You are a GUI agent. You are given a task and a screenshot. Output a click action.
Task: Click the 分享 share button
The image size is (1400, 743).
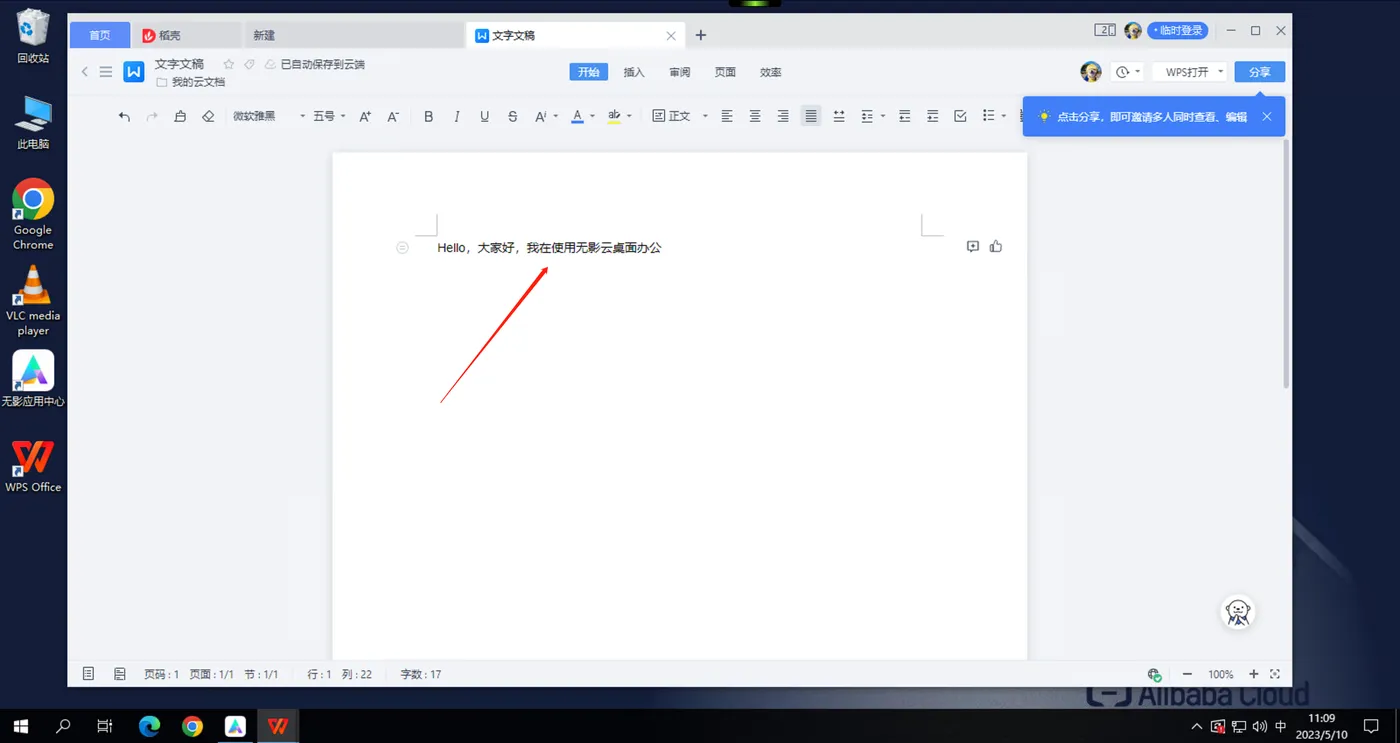1260,72
